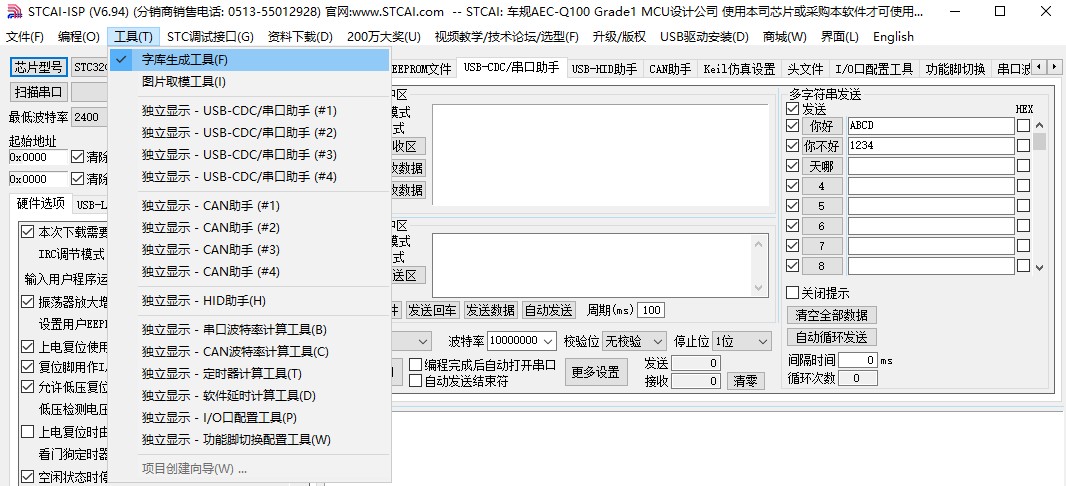Image resolution: width=1066 pixels, height=486 pixels.
Task: Click the text field containing ABCD
Action: [931, 126]
